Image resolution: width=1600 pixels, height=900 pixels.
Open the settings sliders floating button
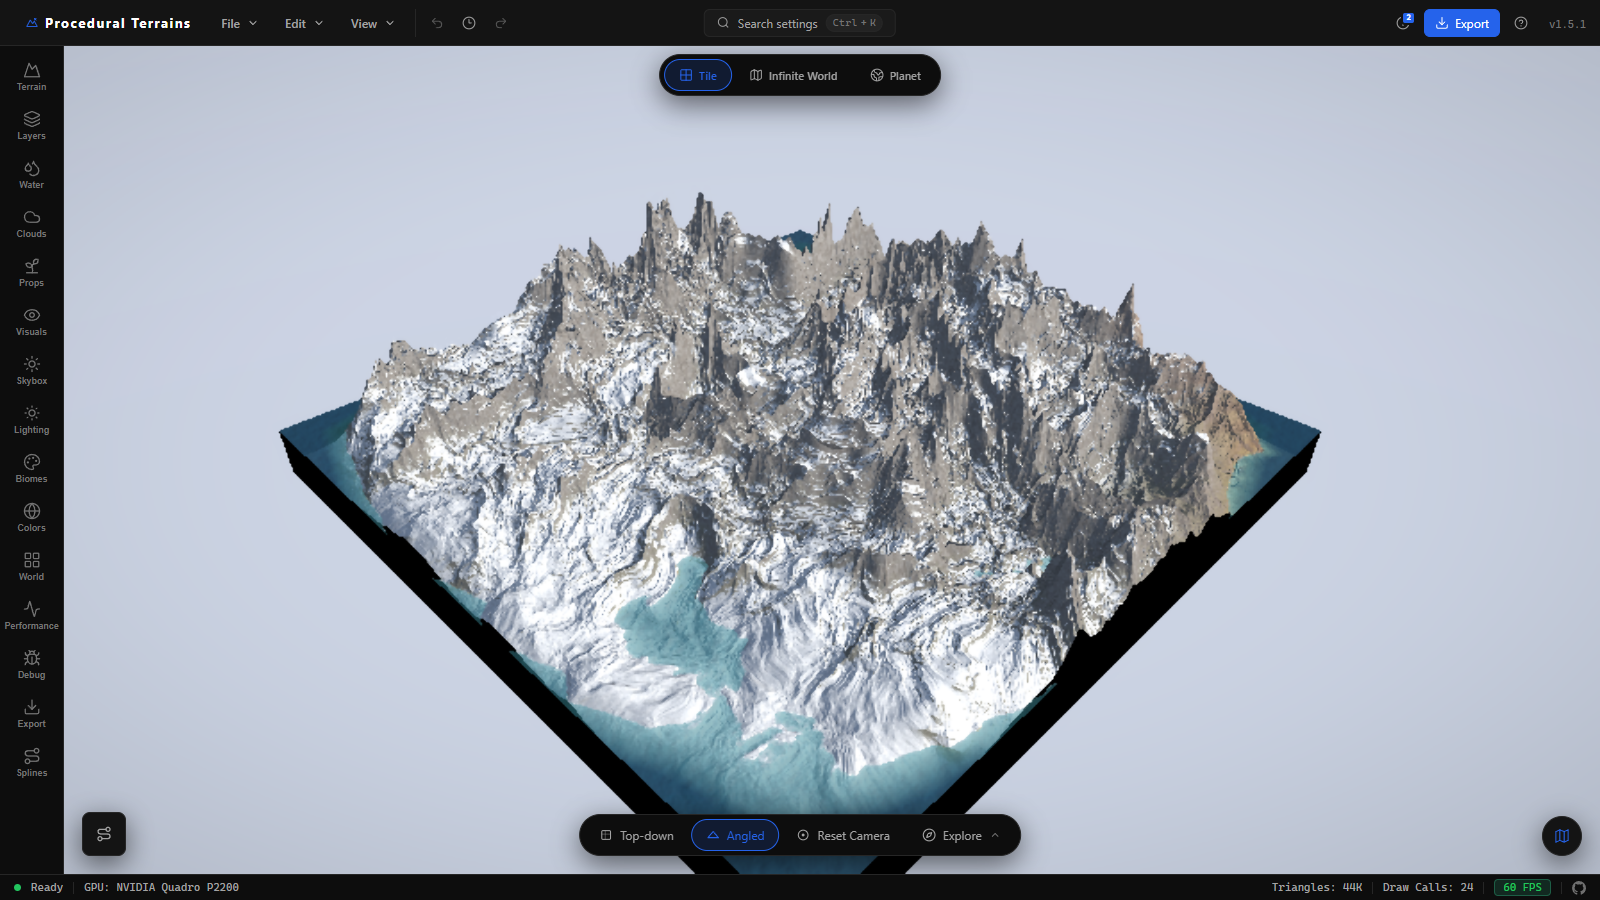point(104,834)
